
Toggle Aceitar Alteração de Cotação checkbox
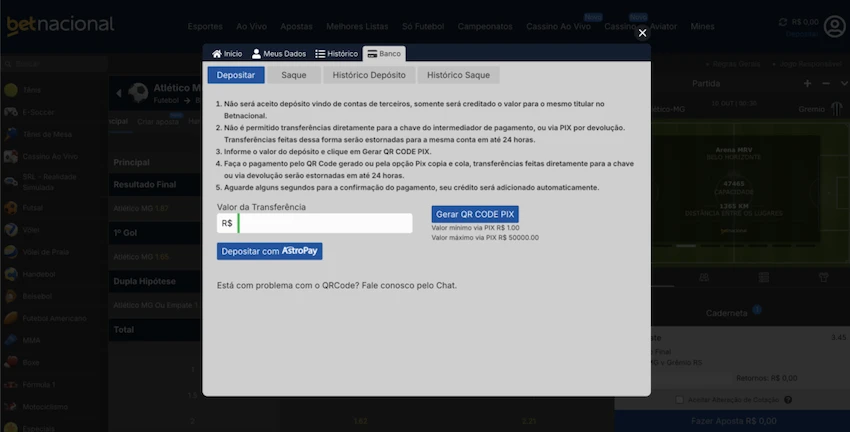(x=679, y=400)
